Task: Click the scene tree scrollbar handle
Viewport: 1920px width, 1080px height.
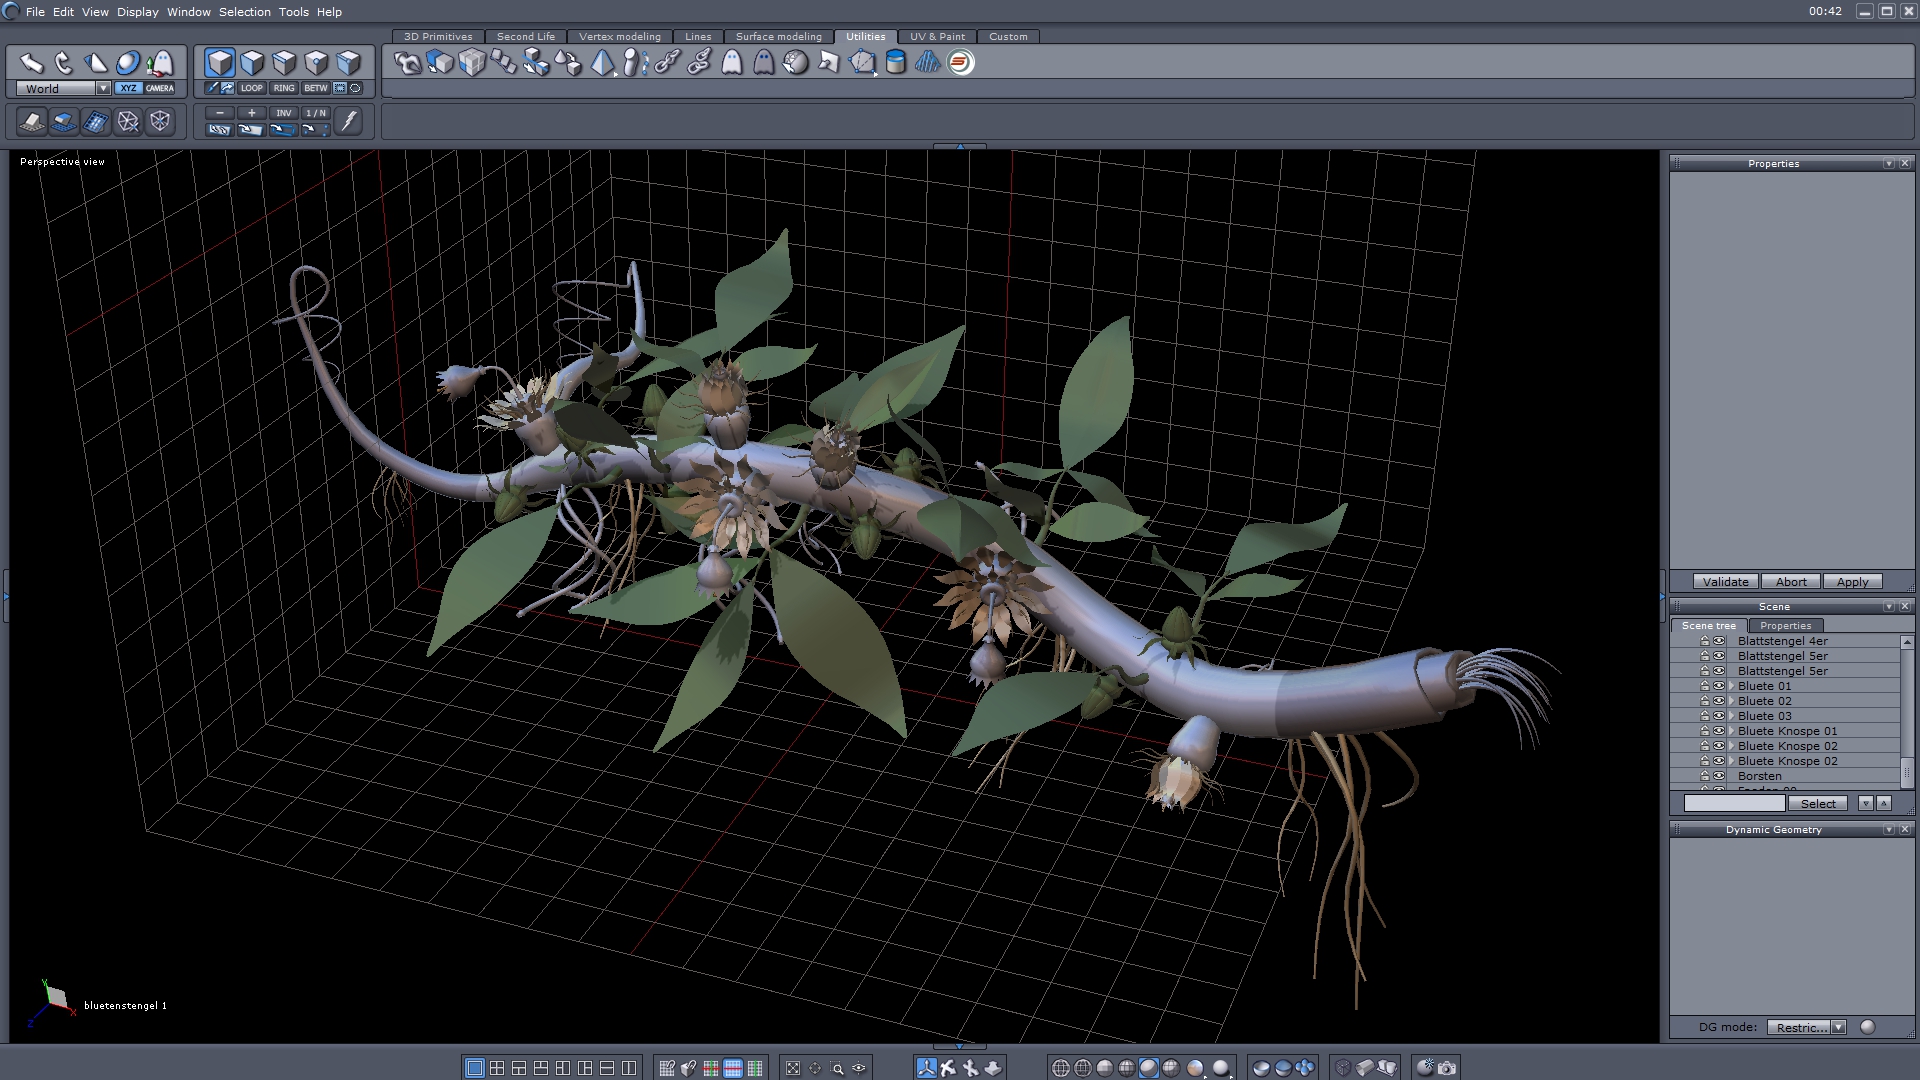Action: pyautogui.click(x=1906, y=772)
